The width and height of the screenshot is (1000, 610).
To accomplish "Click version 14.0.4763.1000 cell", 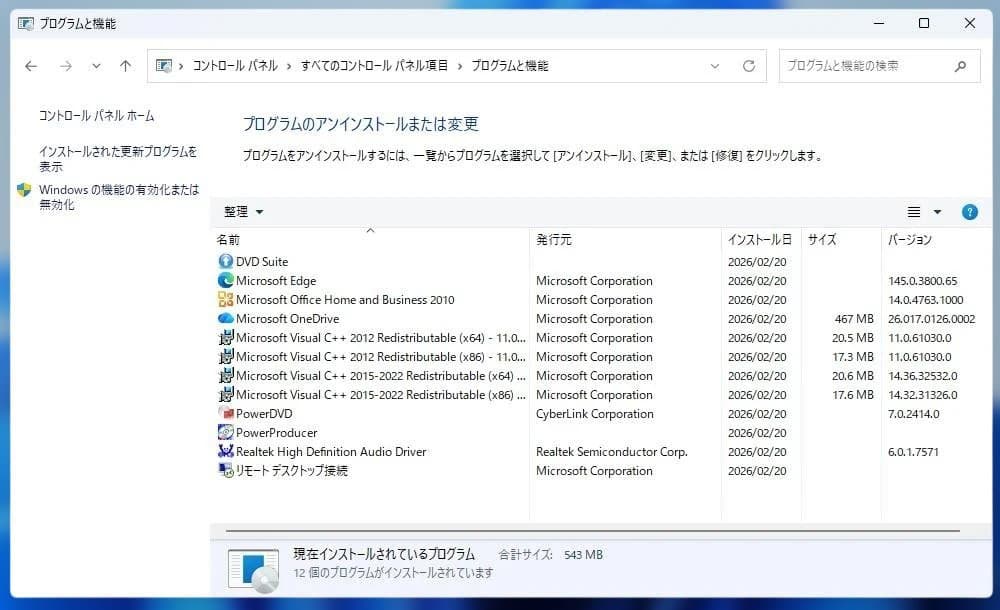I will point(925,300).
